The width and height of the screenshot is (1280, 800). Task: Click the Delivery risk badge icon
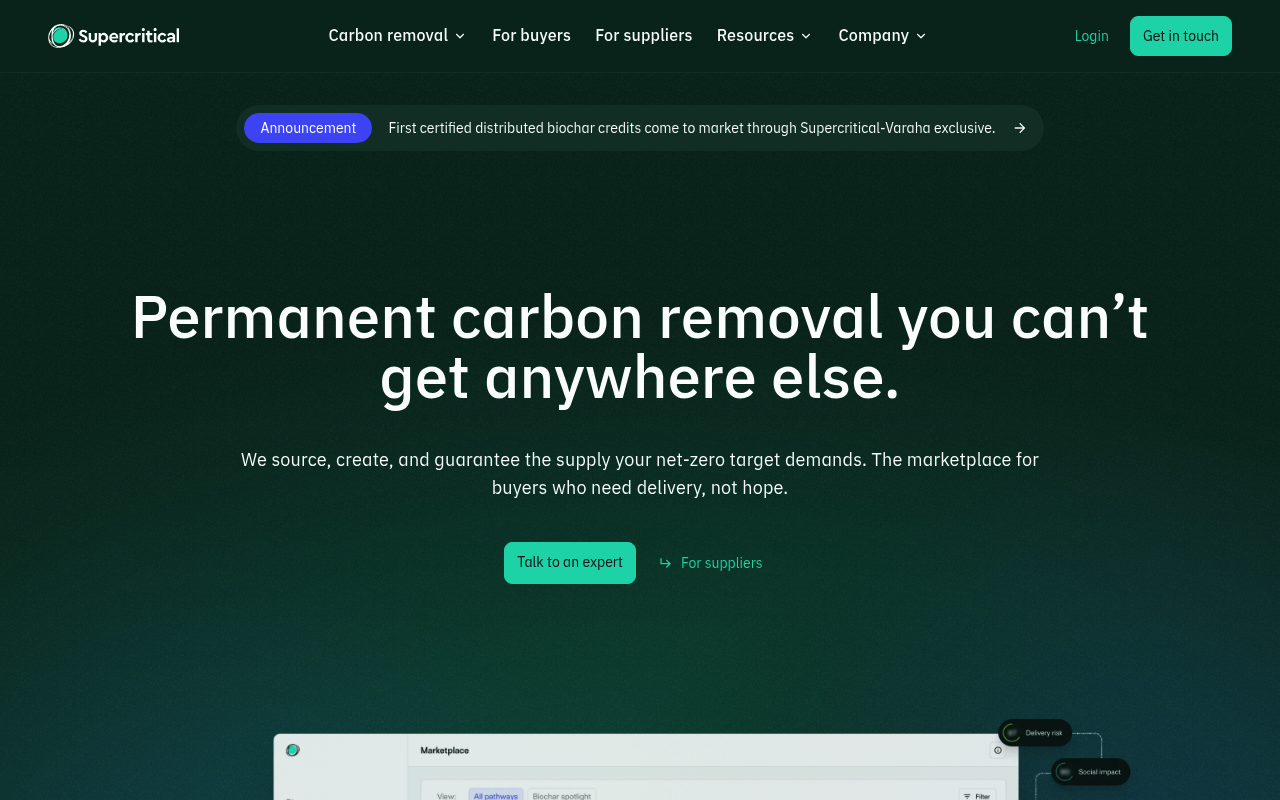click(1012, 733)
